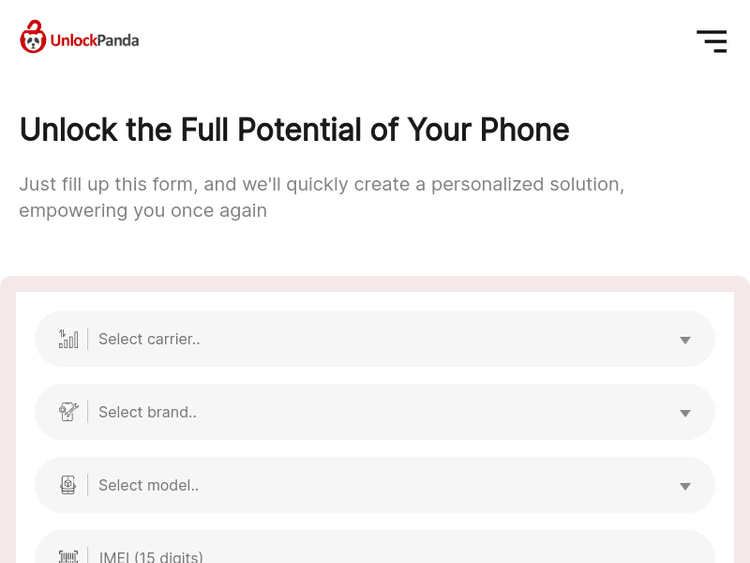Image resolution: width=750 pixels, height=563 pixels.
Task: Expand the model dropdown arrow
Action: (x=685, y=486)
